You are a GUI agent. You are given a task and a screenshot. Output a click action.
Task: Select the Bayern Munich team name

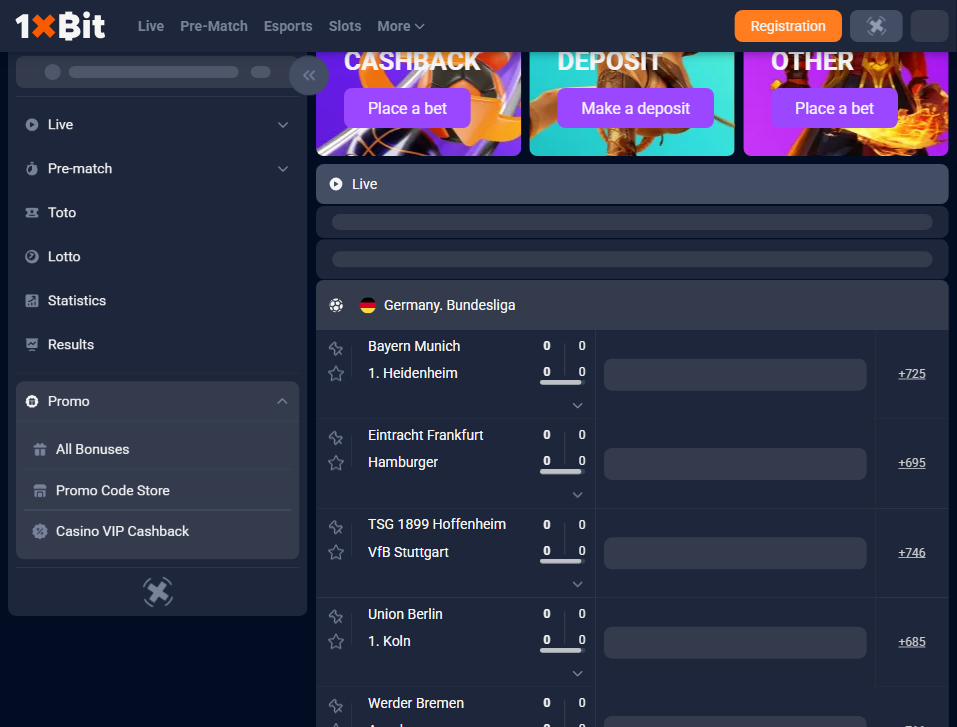[x=414, y=346]
